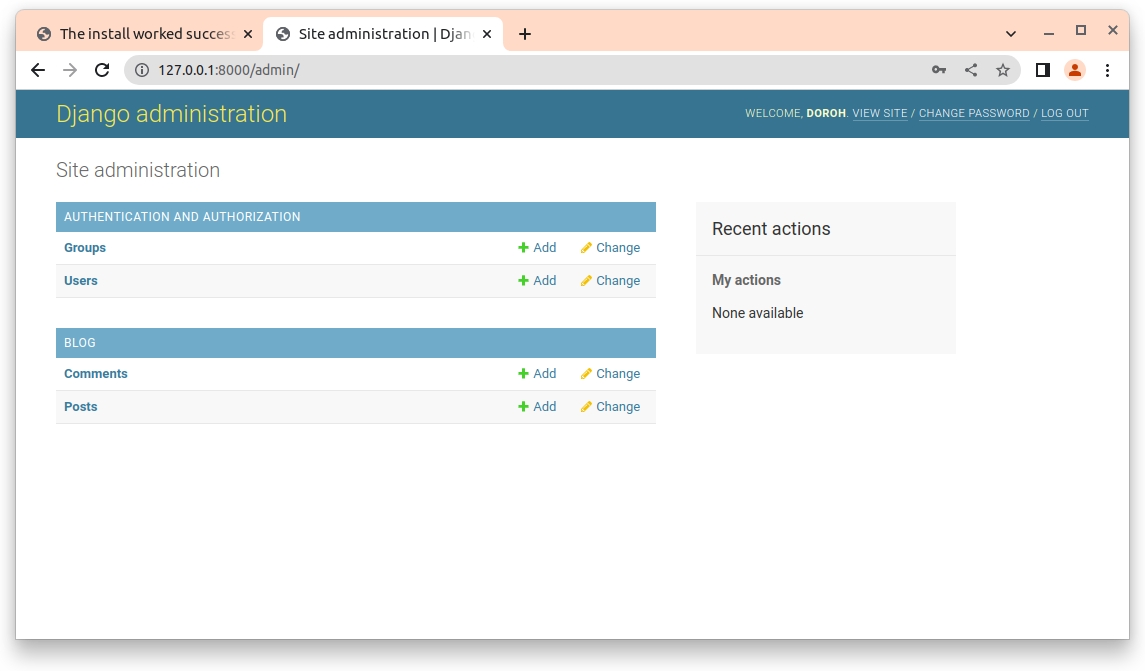The image size is (1145, 671).
Task: Switch to 'The install worked successfully' tab
Action: [x=140, y=34]
